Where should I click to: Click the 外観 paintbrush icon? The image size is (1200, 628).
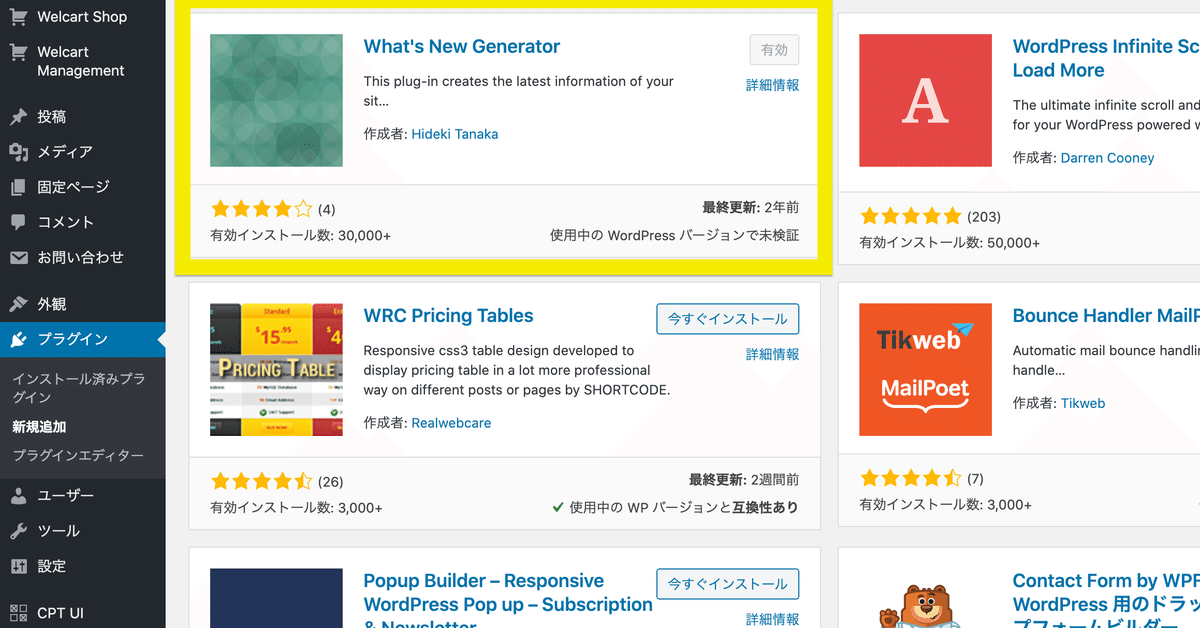[18, 304]
